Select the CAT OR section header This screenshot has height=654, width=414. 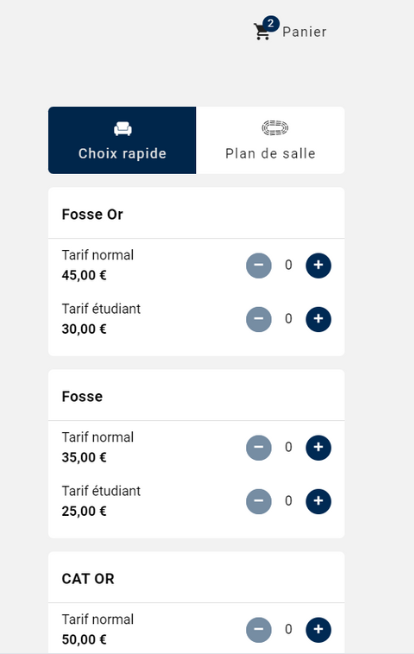[88, 579]
